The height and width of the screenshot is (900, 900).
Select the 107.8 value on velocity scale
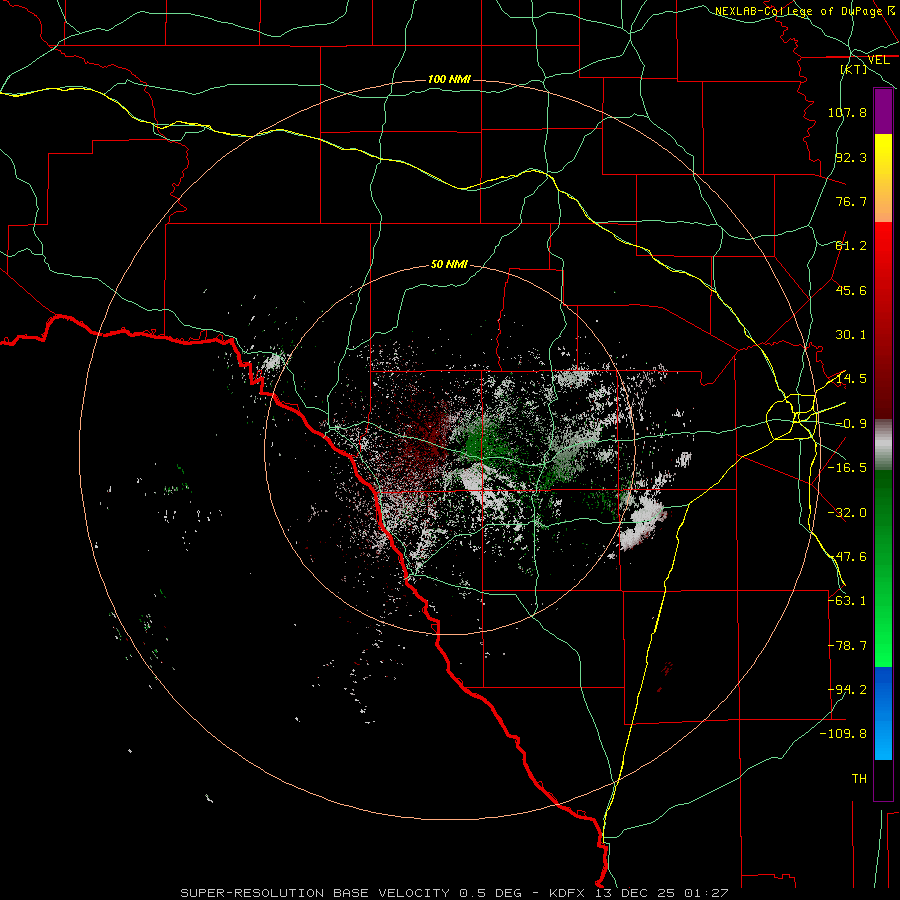pos(847,112)
